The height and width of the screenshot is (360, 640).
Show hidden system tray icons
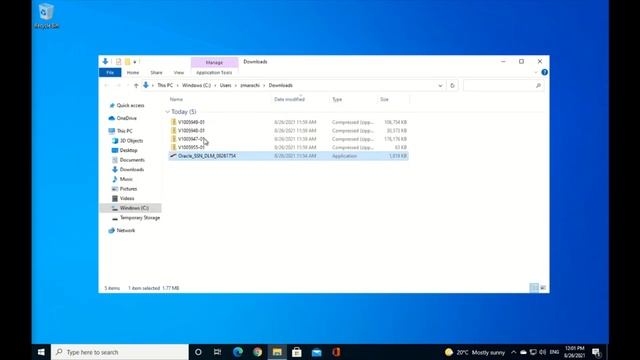coord(513,352)
